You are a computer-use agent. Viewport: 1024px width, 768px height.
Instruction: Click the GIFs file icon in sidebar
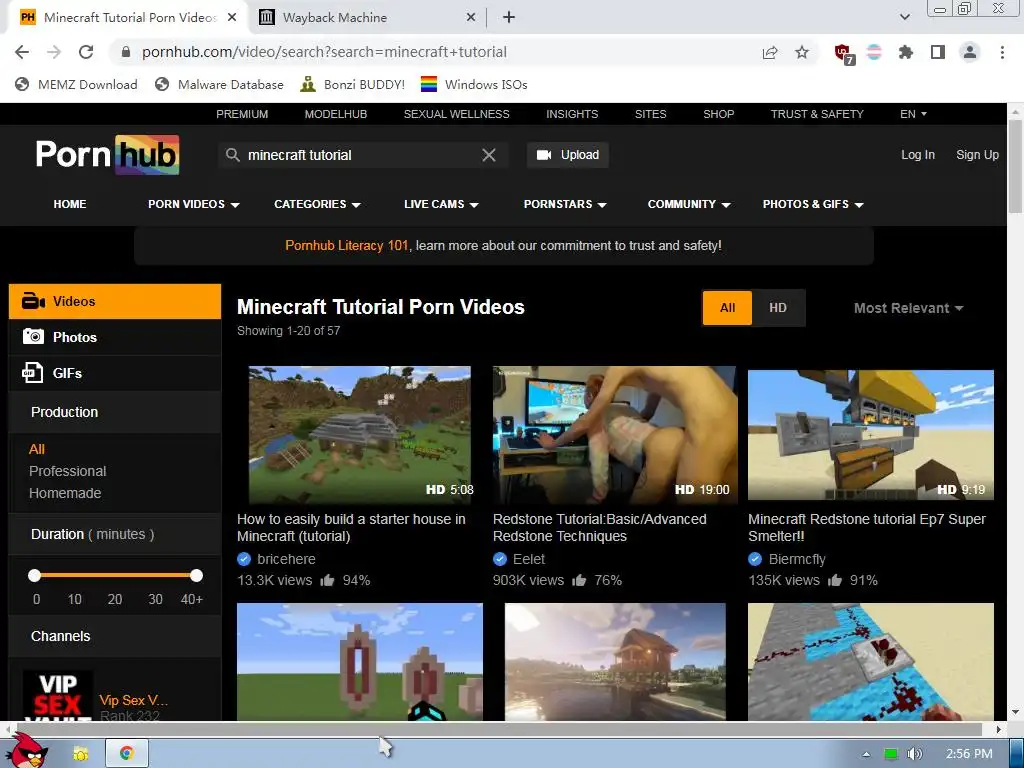33,372
